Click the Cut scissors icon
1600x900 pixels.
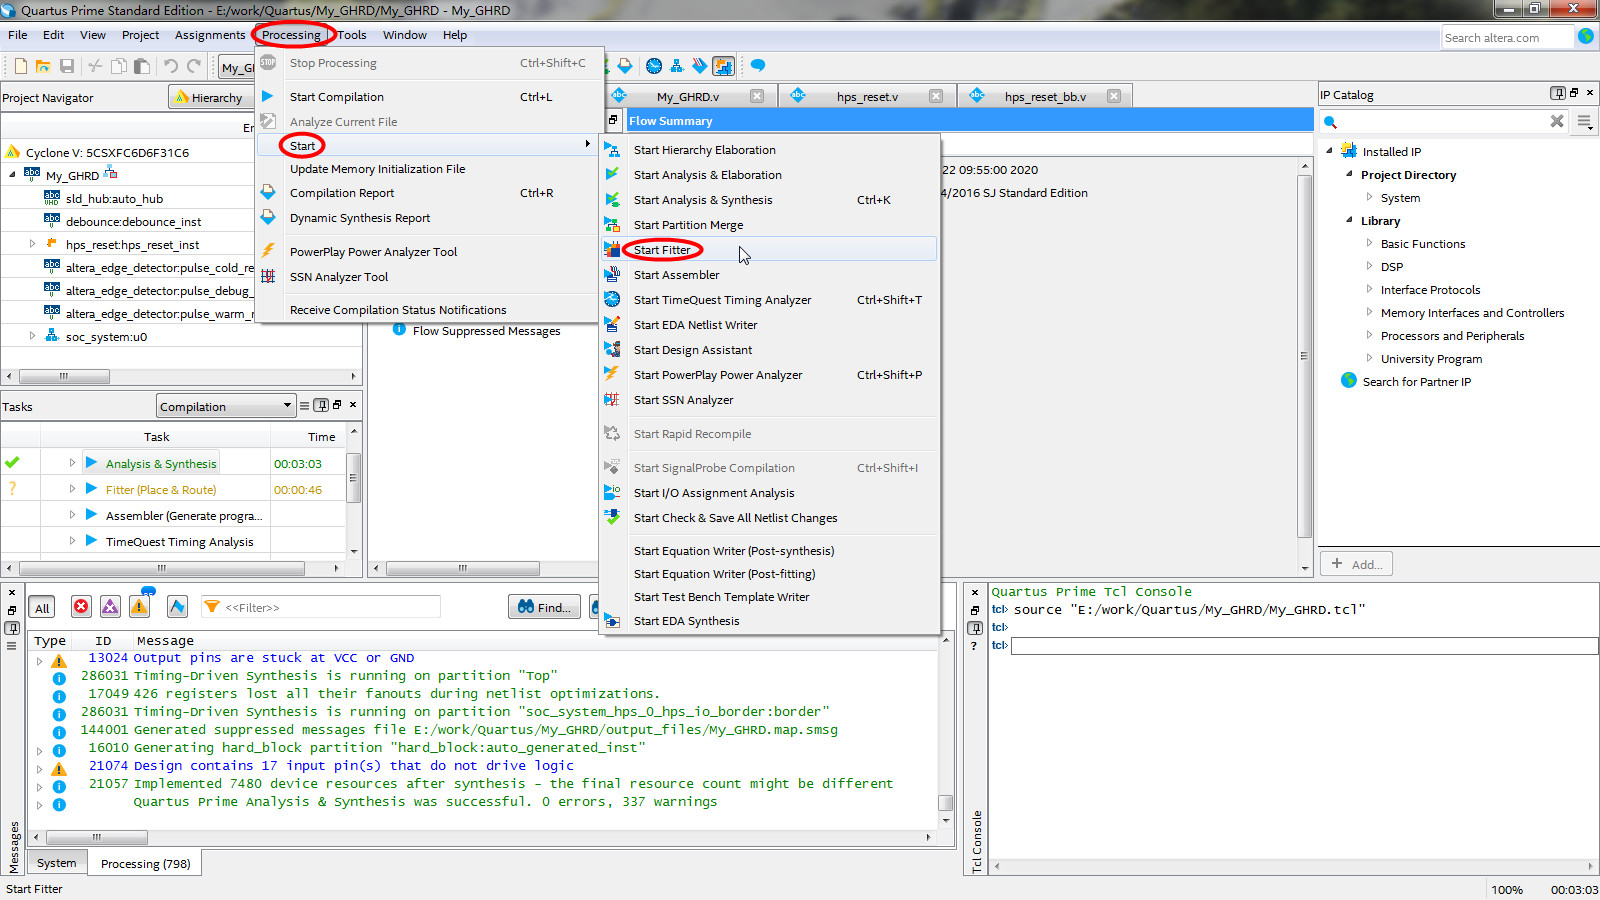point(95,66)
